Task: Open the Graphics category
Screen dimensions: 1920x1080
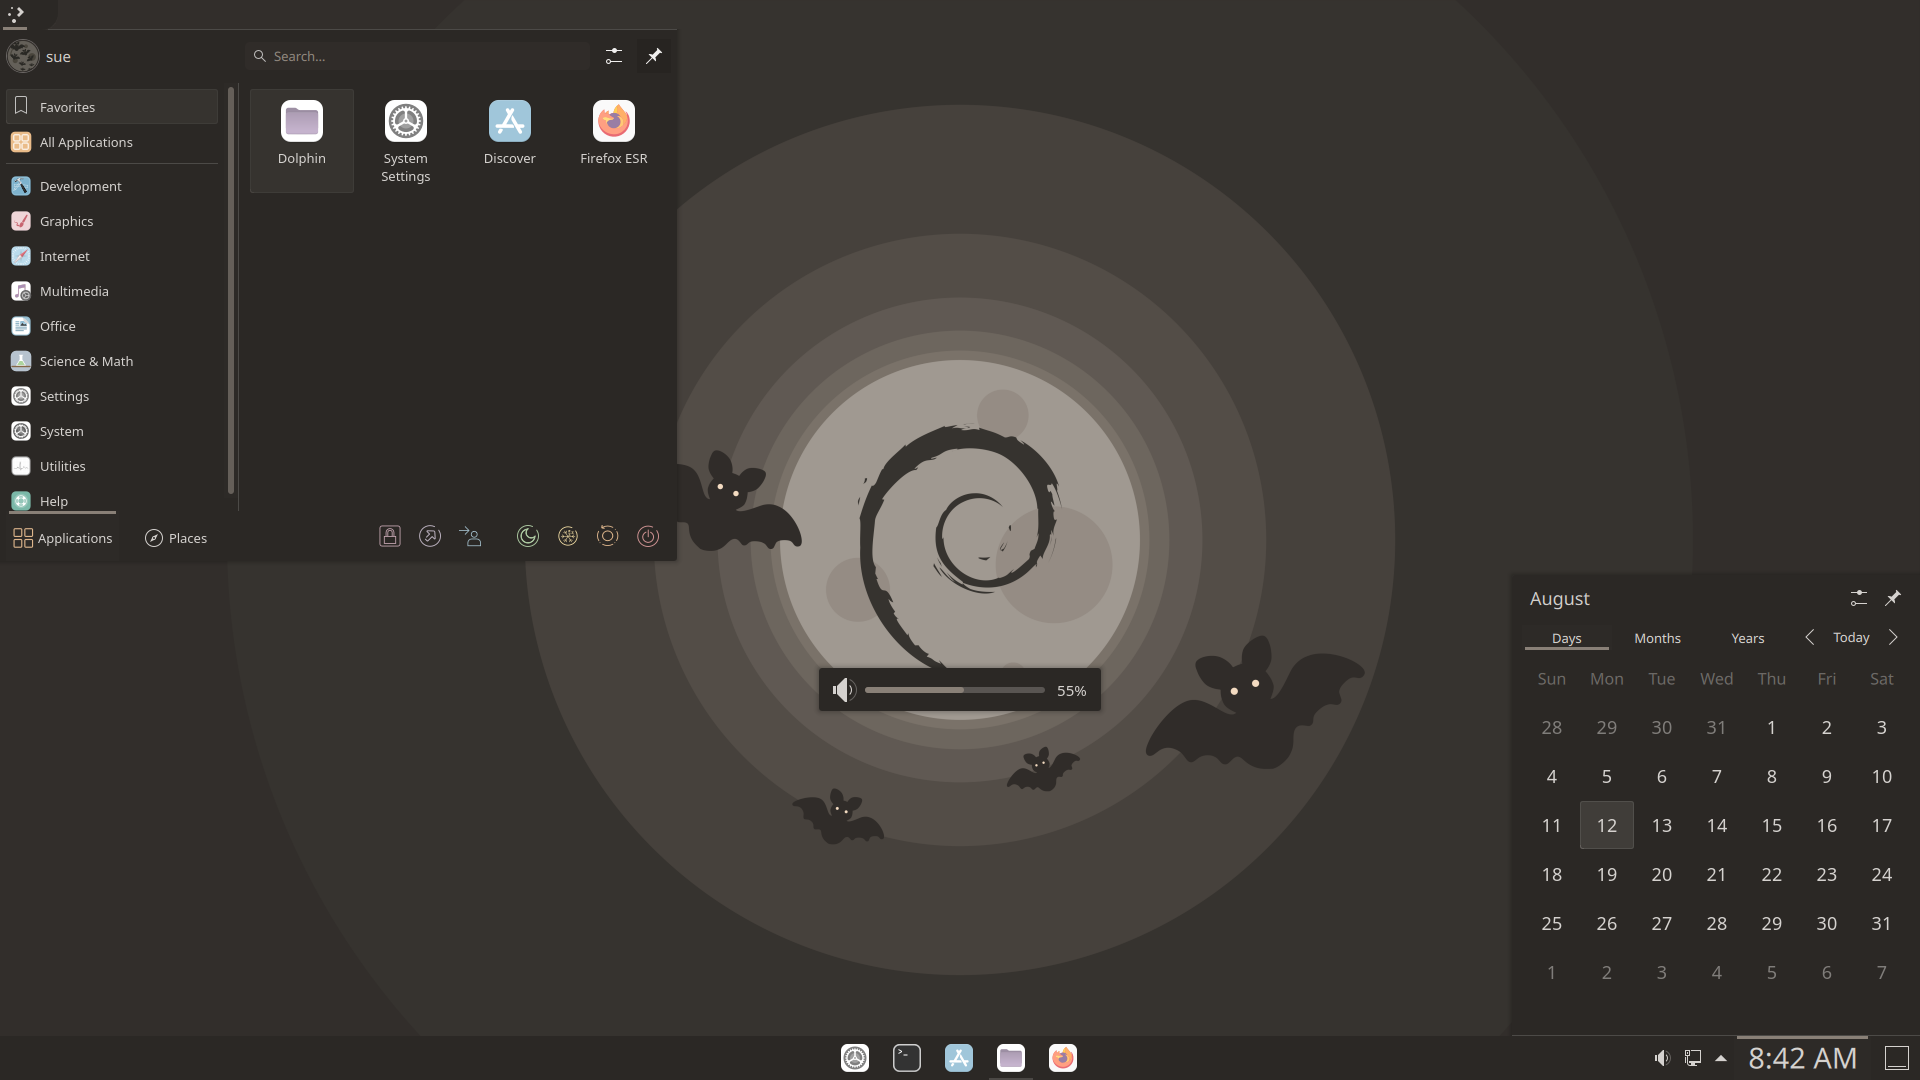Action: [112, 221]
